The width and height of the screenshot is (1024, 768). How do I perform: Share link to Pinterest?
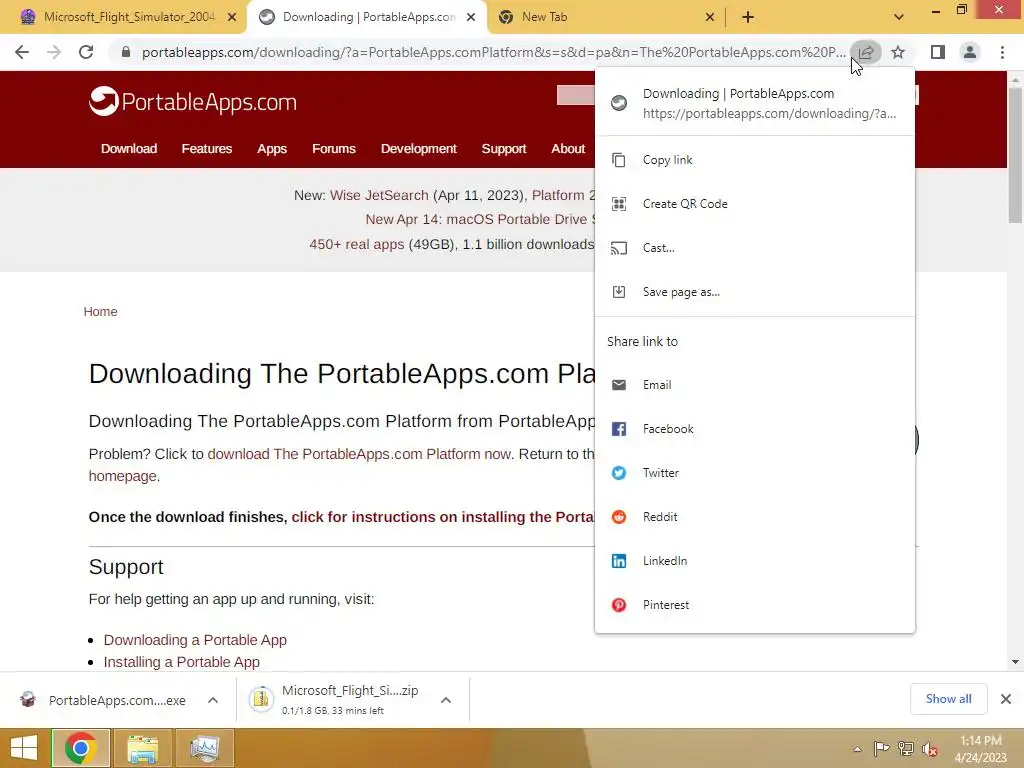[755, 605]
